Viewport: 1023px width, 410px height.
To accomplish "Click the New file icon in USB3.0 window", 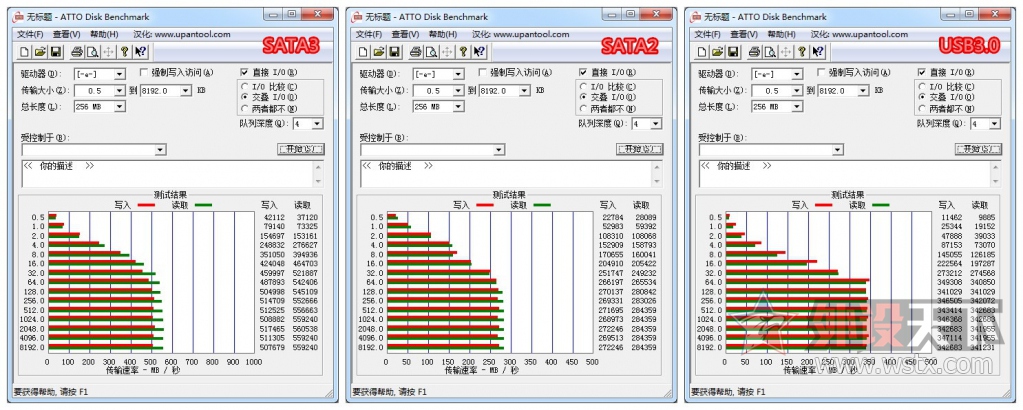I will [x=701, y=52].
